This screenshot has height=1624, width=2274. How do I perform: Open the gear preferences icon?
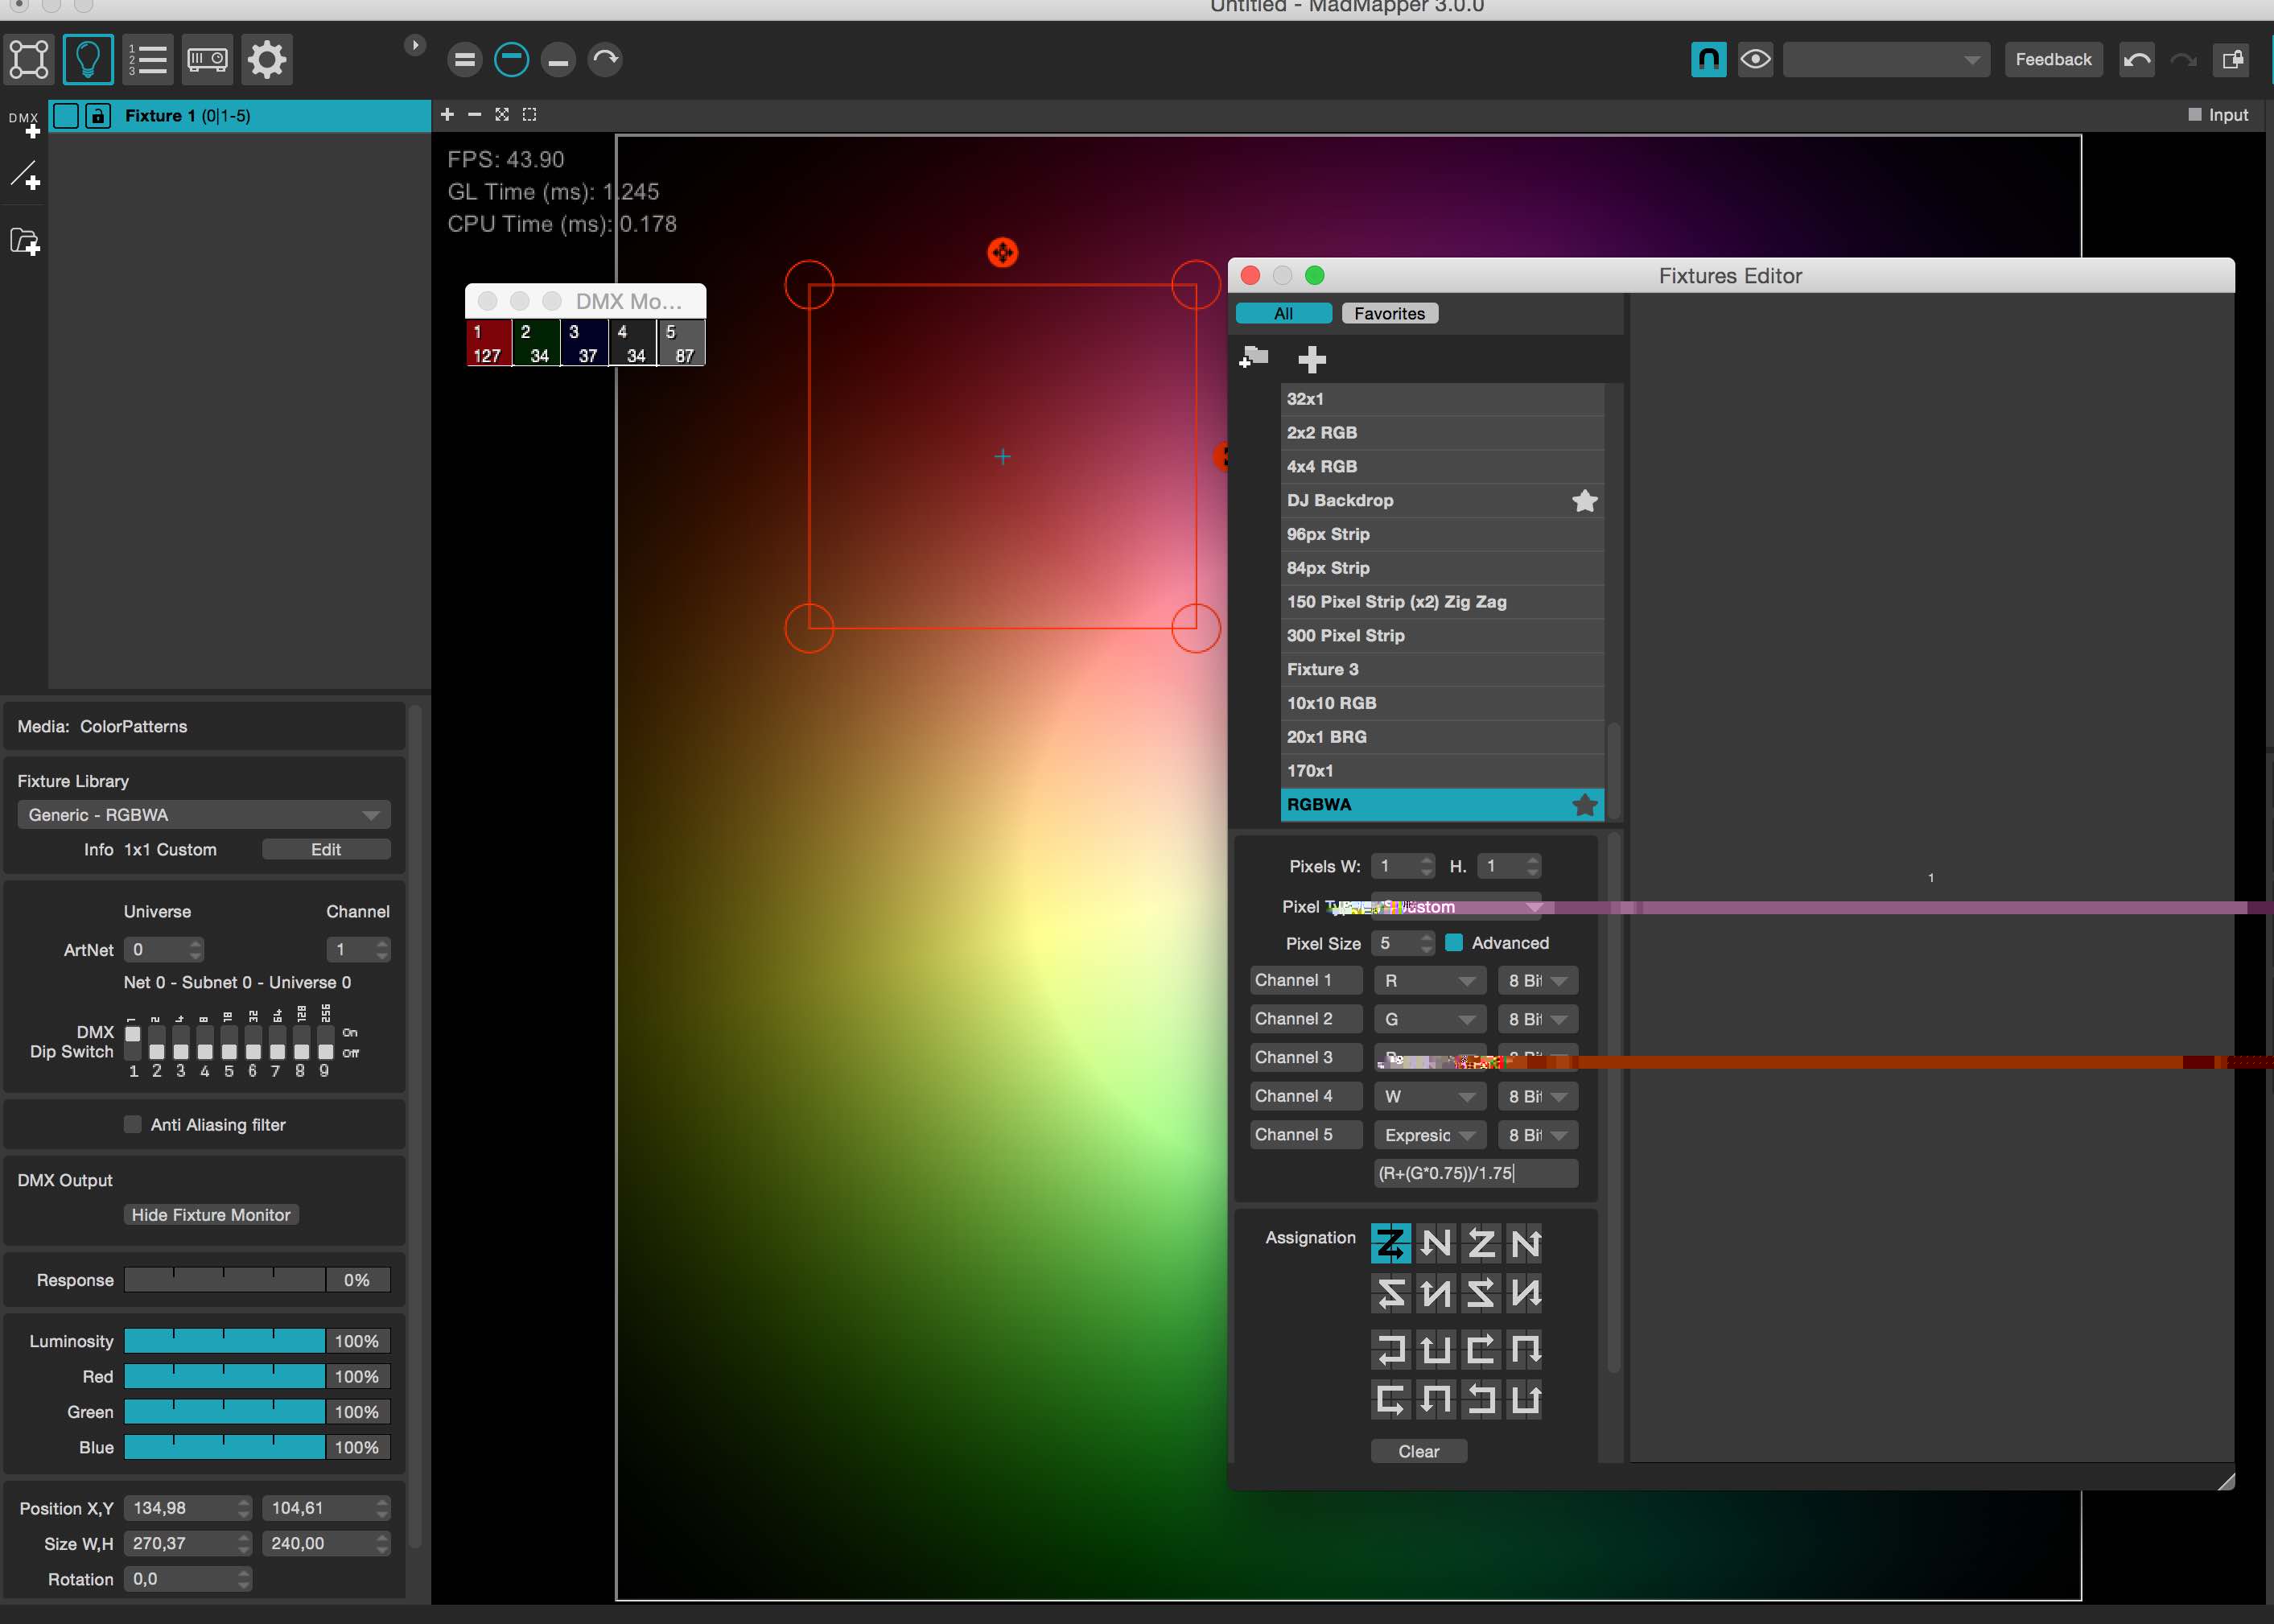(267, 59)
